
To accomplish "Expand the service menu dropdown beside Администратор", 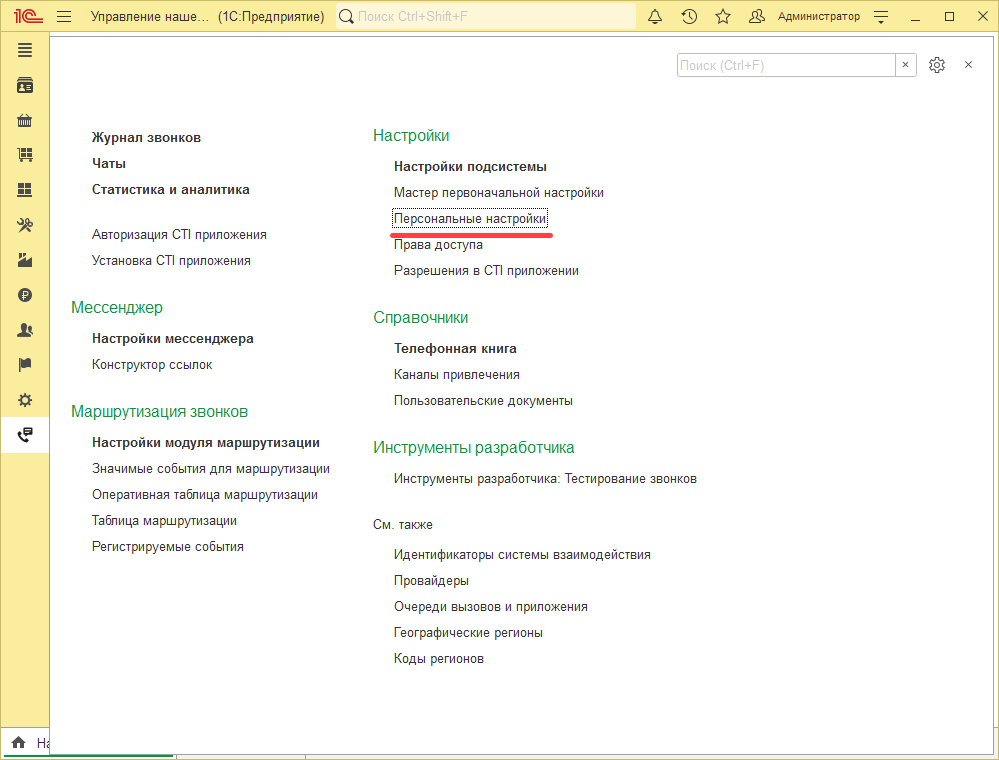I will pyautogui.click(x=881, y=17).
